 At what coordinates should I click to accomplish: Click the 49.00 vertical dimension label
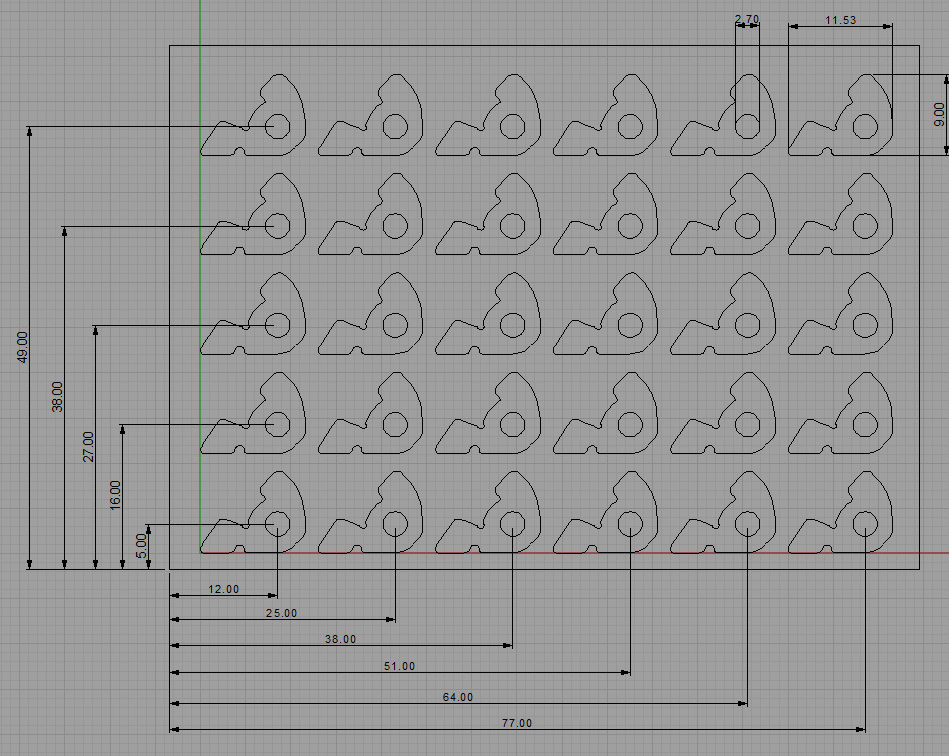click(23, 347)
